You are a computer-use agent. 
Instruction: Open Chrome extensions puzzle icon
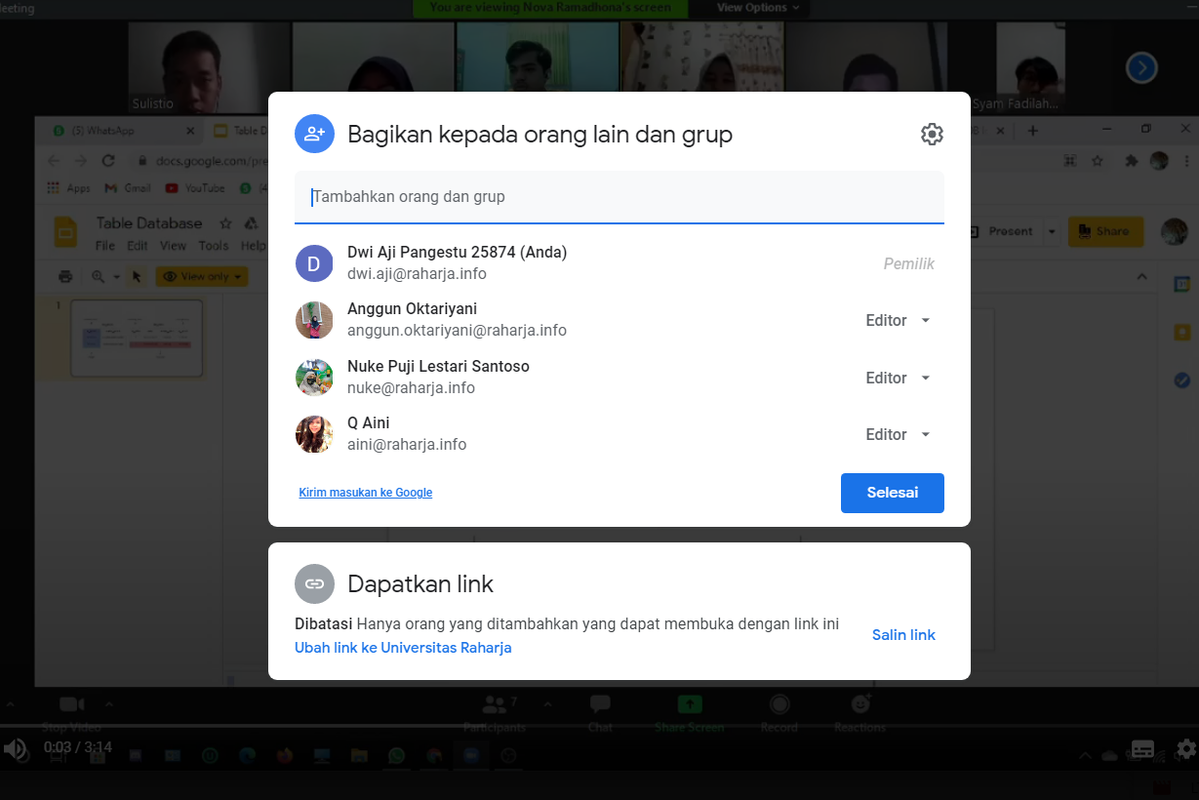(1131, 161)
